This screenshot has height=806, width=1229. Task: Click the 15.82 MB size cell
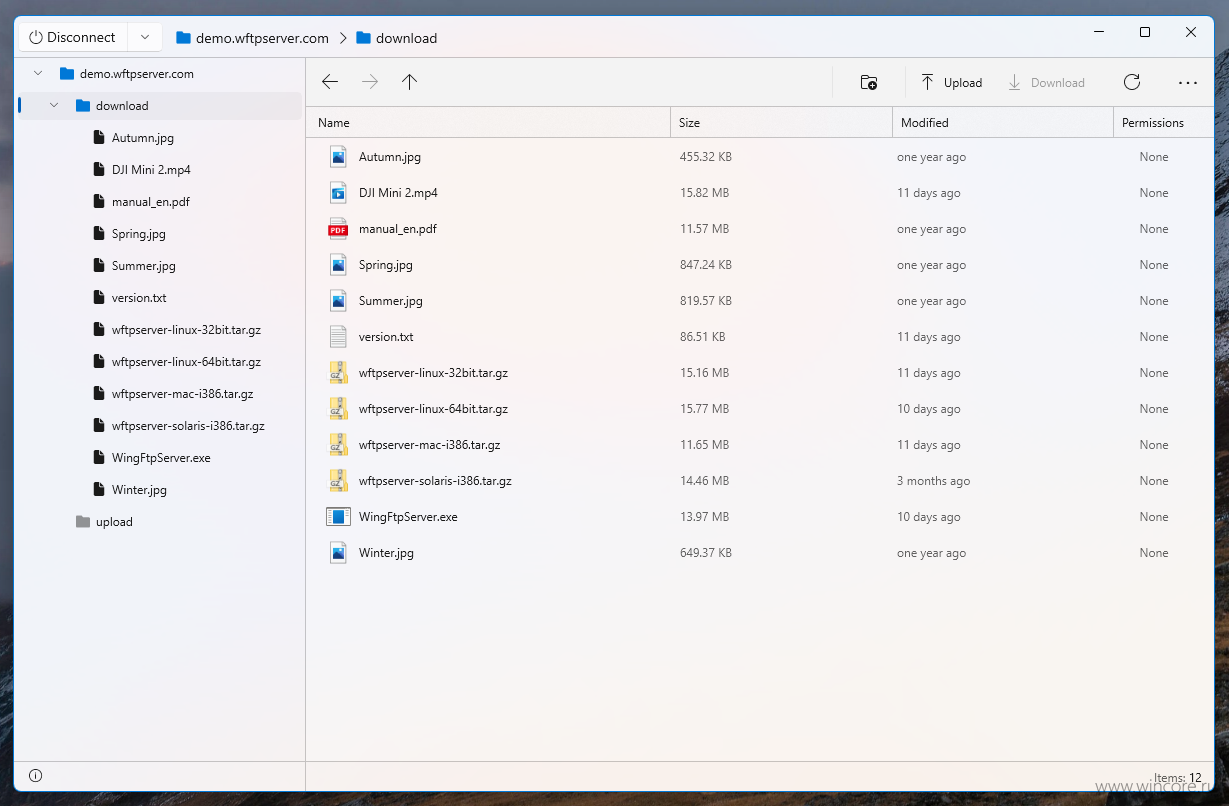point(704,193)
